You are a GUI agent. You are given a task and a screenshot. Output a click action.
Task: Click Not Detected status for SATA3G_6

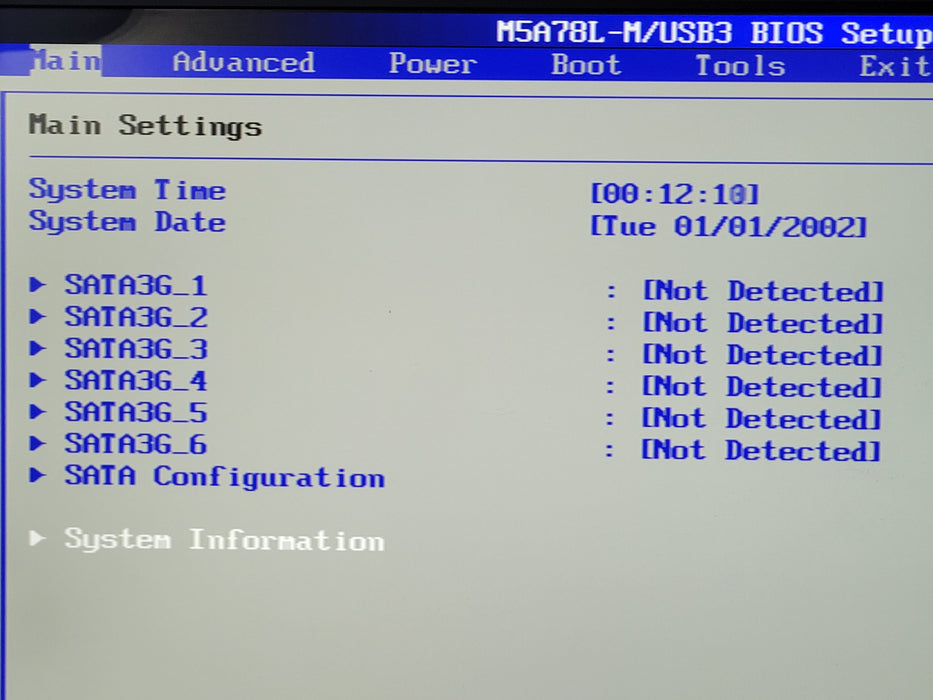tap(761, 451)
